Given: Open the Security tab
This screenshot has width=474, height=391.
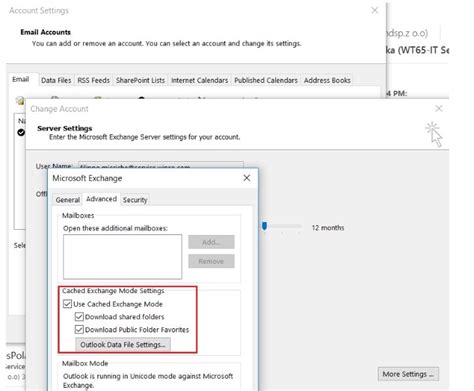Looking at the screenshot, I should click(x=135, y=200).
